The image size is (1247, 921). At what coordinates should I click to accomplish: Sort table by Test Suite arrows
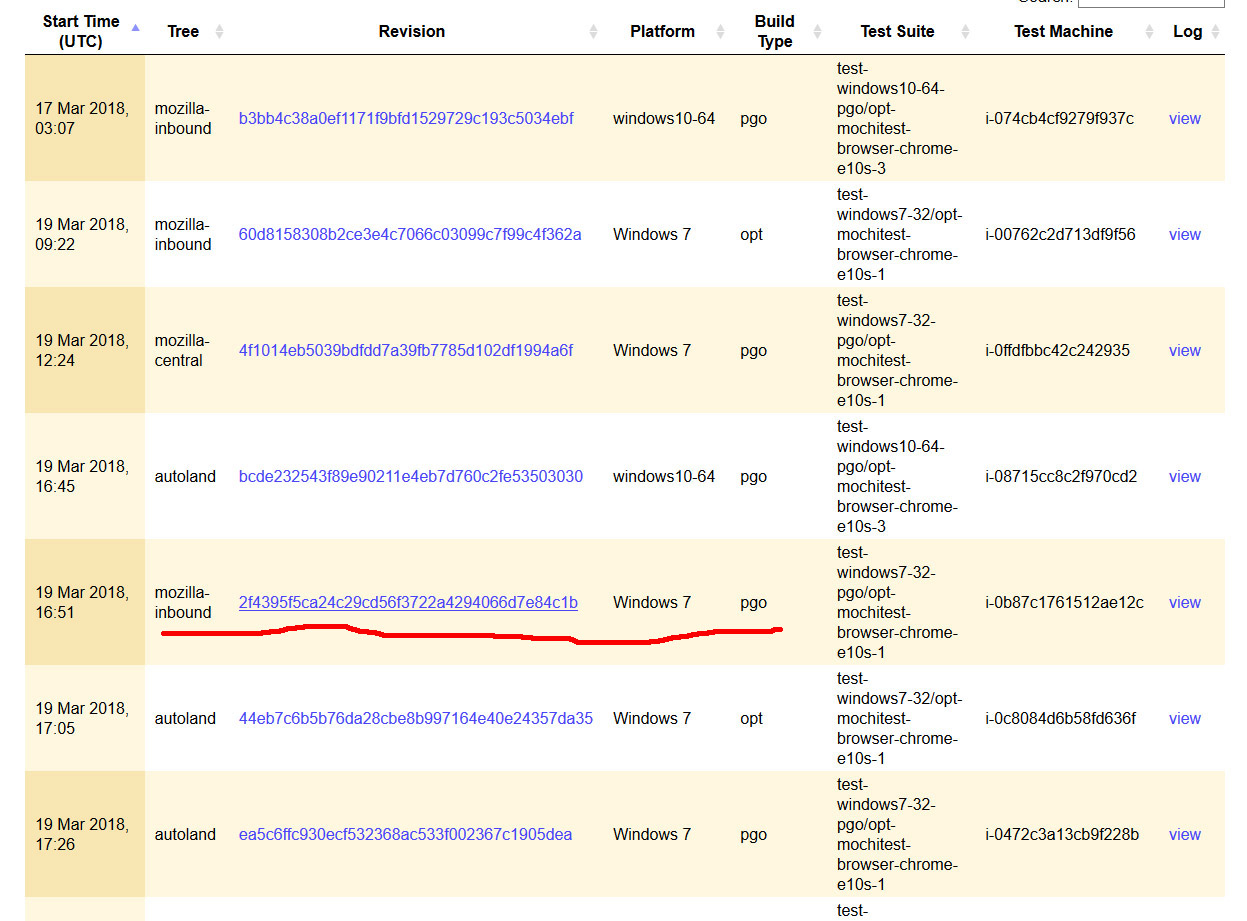[x=965, y=32]
